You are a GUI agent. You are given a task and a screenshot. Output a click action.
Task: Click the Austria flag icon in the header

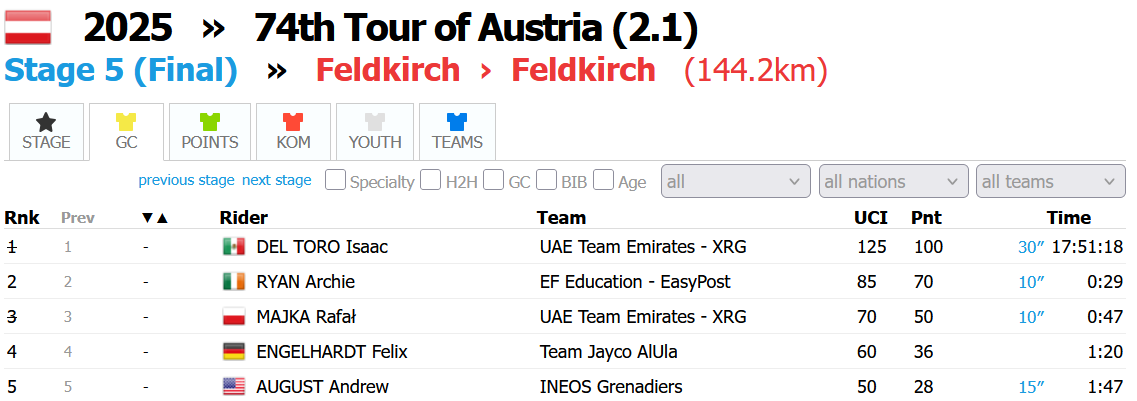(x=28, y=28)
